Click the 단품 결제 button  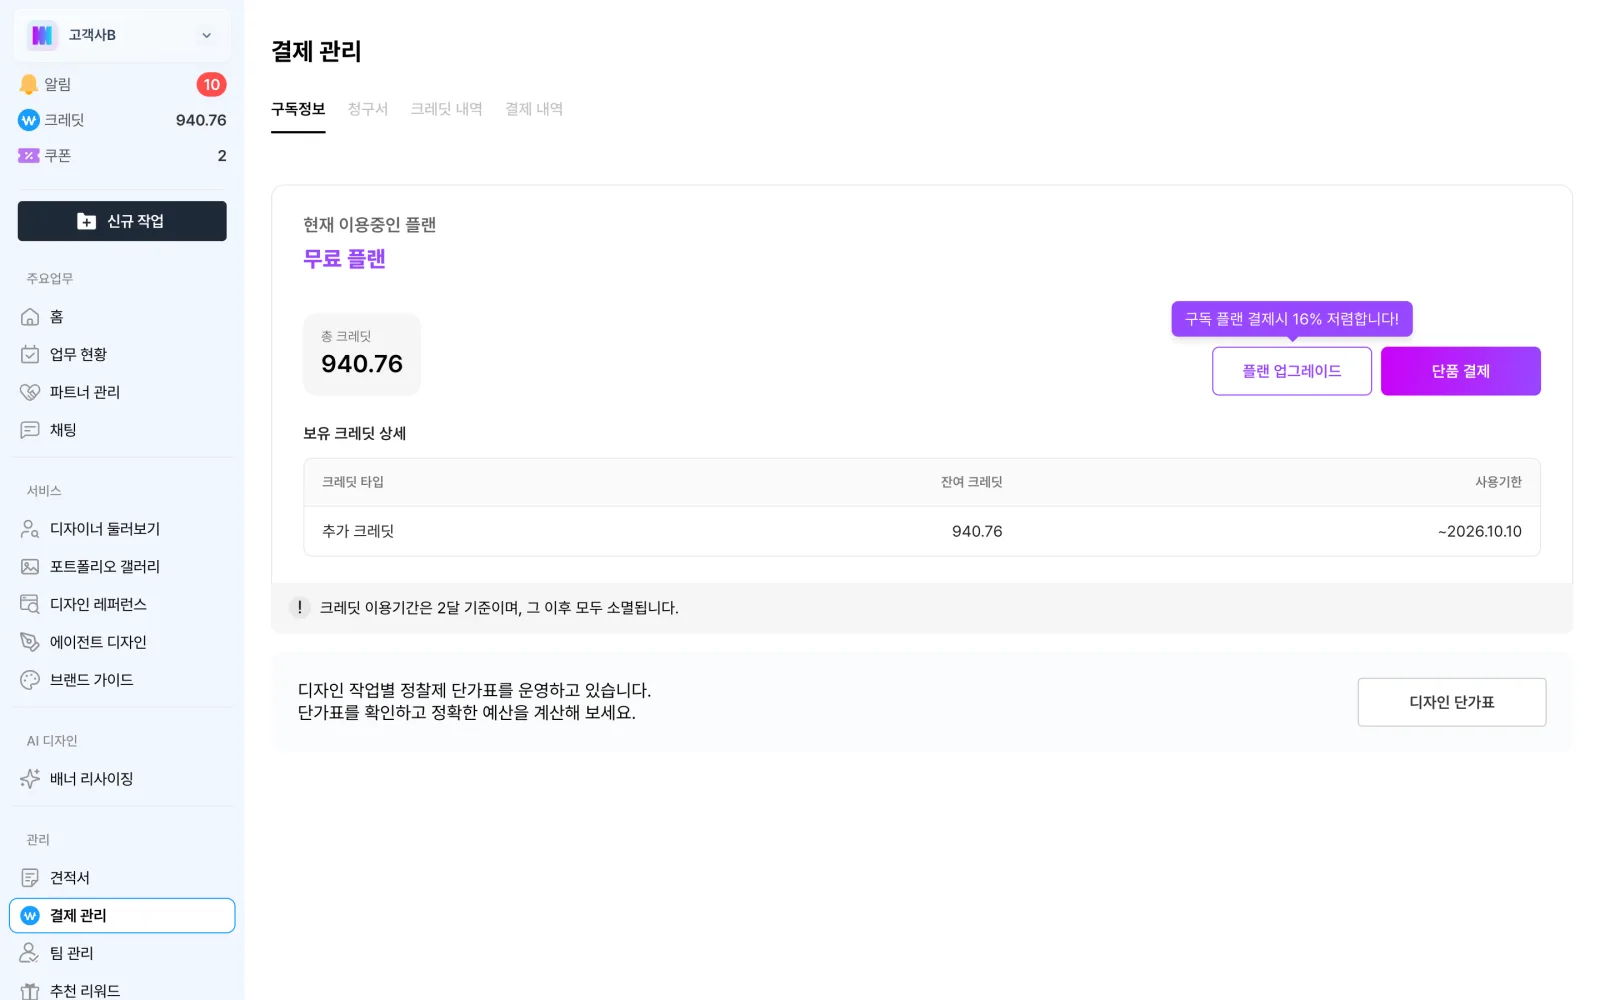click(1461, 371)
